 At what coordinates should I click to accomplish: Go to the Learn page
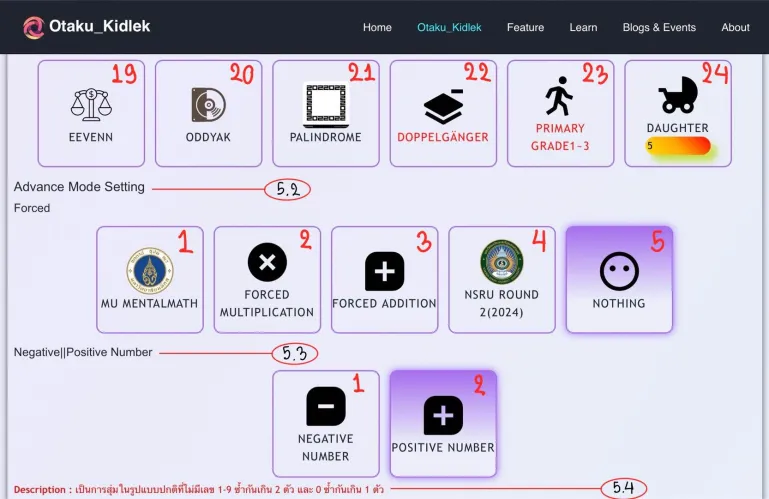click(x=583, y=27)
